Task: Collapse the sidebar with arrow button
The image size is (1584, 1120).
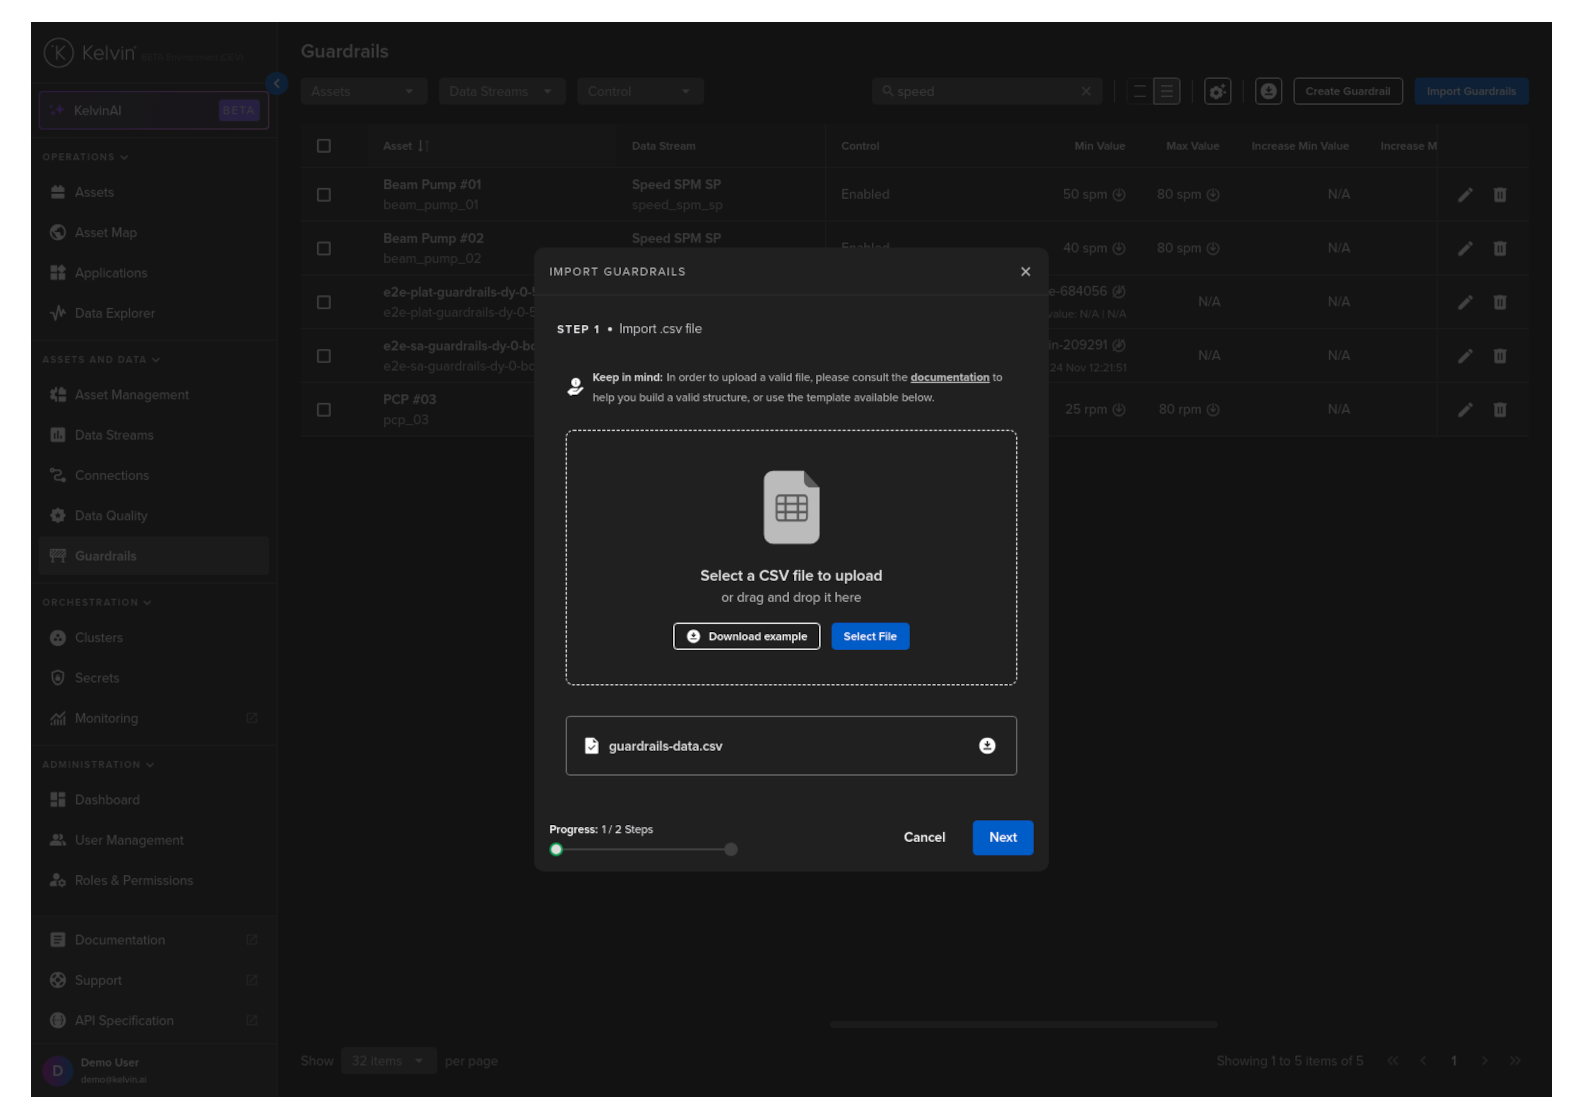Action: click(277, 84)
